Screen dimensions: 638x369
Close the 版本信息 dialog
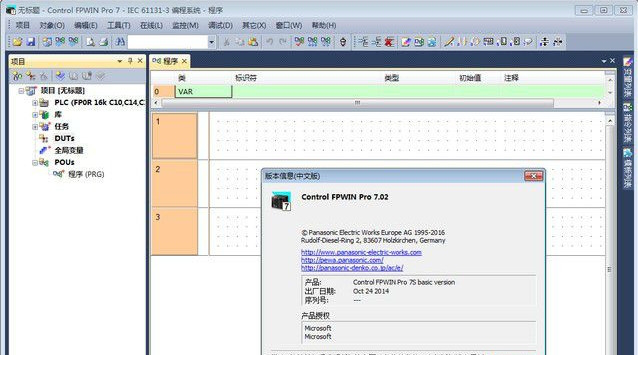[x=534, y=176]
